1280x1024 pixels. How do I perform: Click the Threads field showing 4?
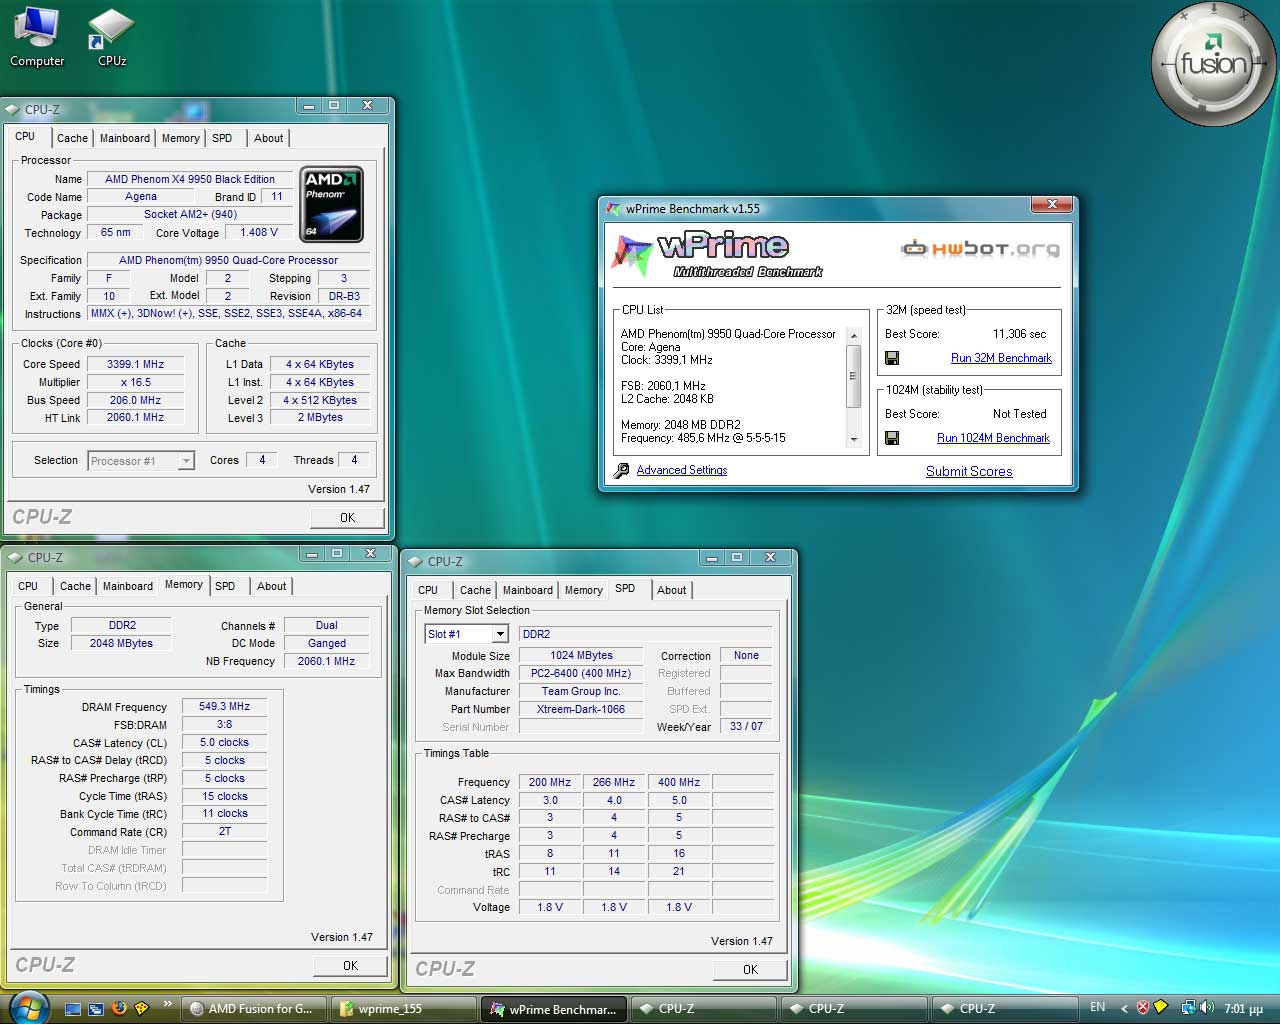(353, 460)
